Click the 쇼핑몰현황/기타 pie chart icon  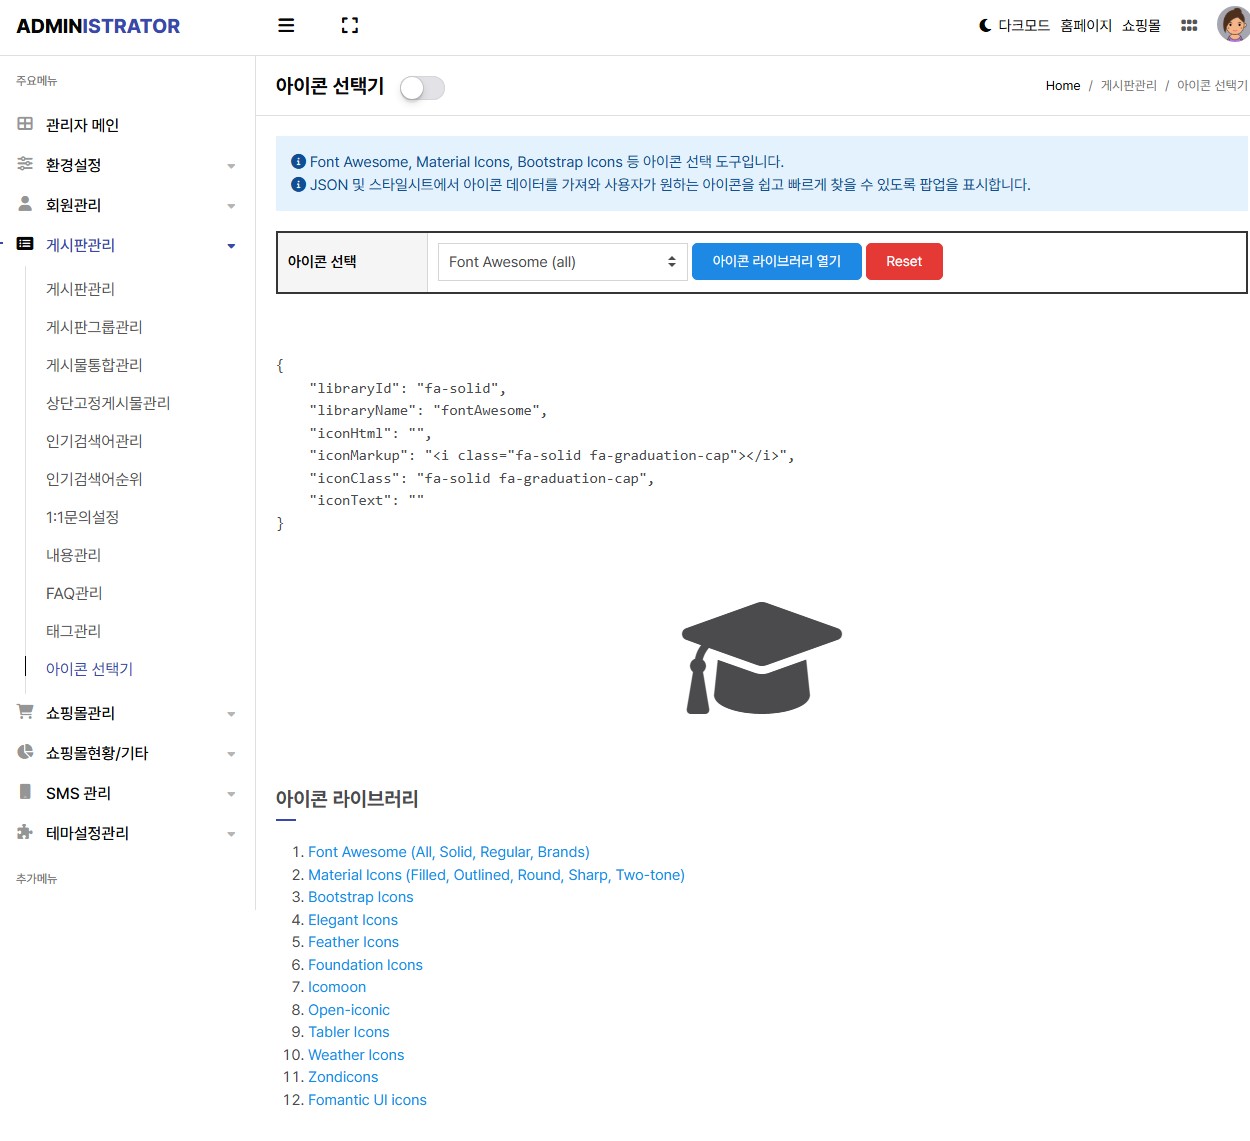pyautogui.click(x=22, y=752)
